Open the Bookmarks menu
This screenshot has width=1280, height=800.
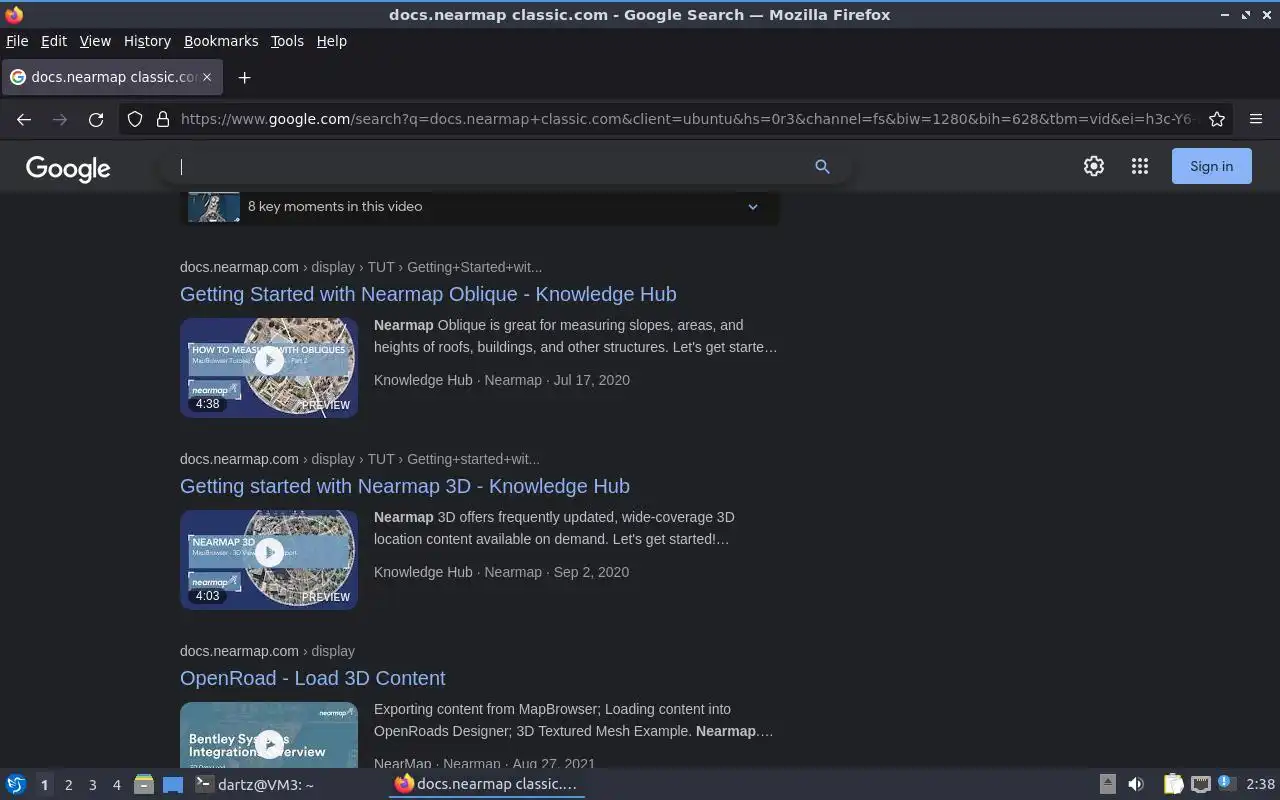coord(221,41)
